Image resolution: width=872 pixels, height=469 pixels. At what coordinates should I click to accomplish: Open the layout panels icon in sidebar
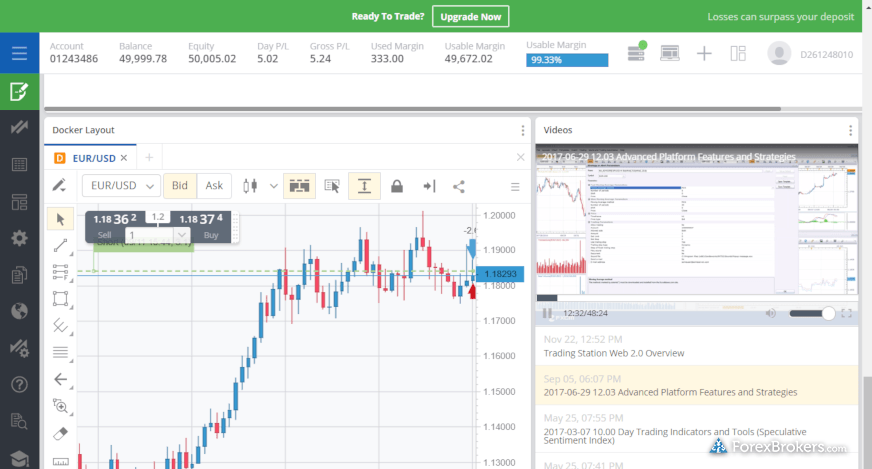point(19,202)
